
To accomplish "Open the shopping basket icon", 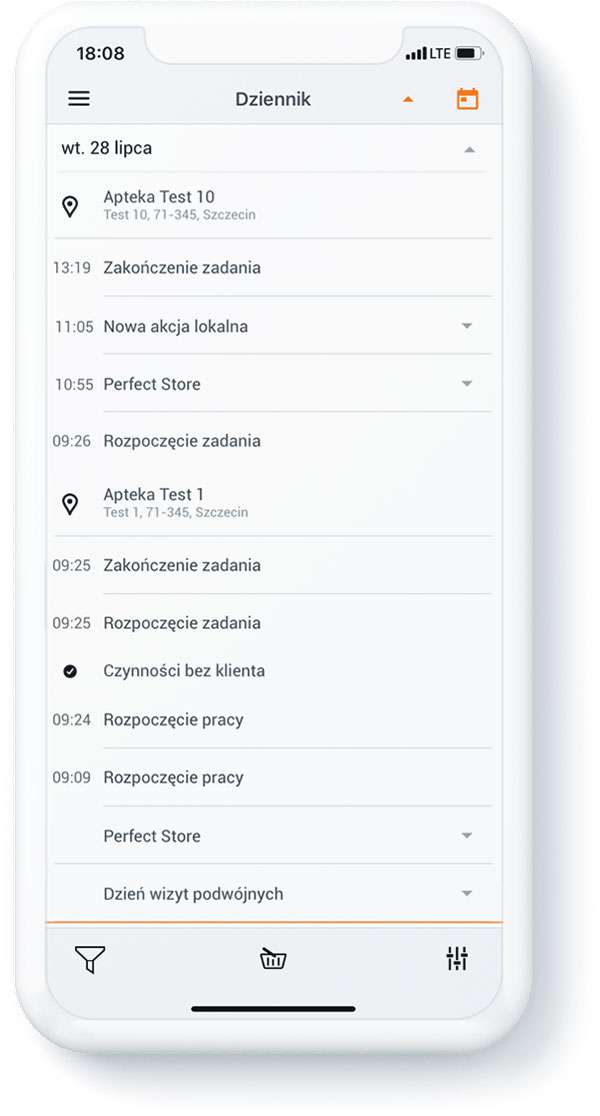I will click(273, 959).
